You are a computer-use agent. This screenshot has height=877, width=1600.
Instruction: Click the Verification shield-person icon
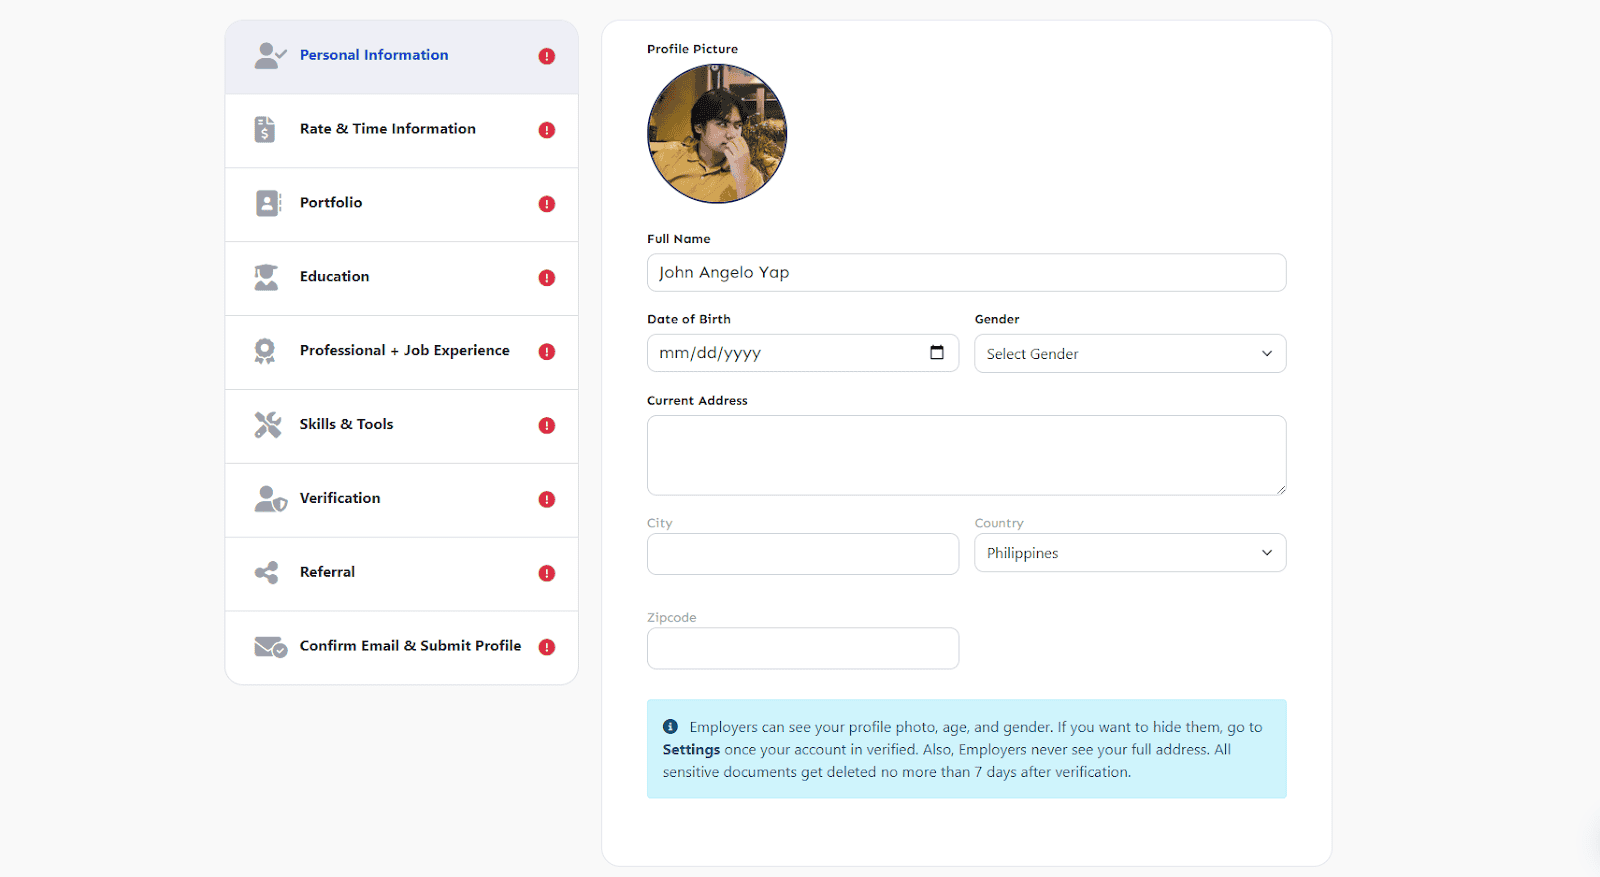click(x=270, y=499)
